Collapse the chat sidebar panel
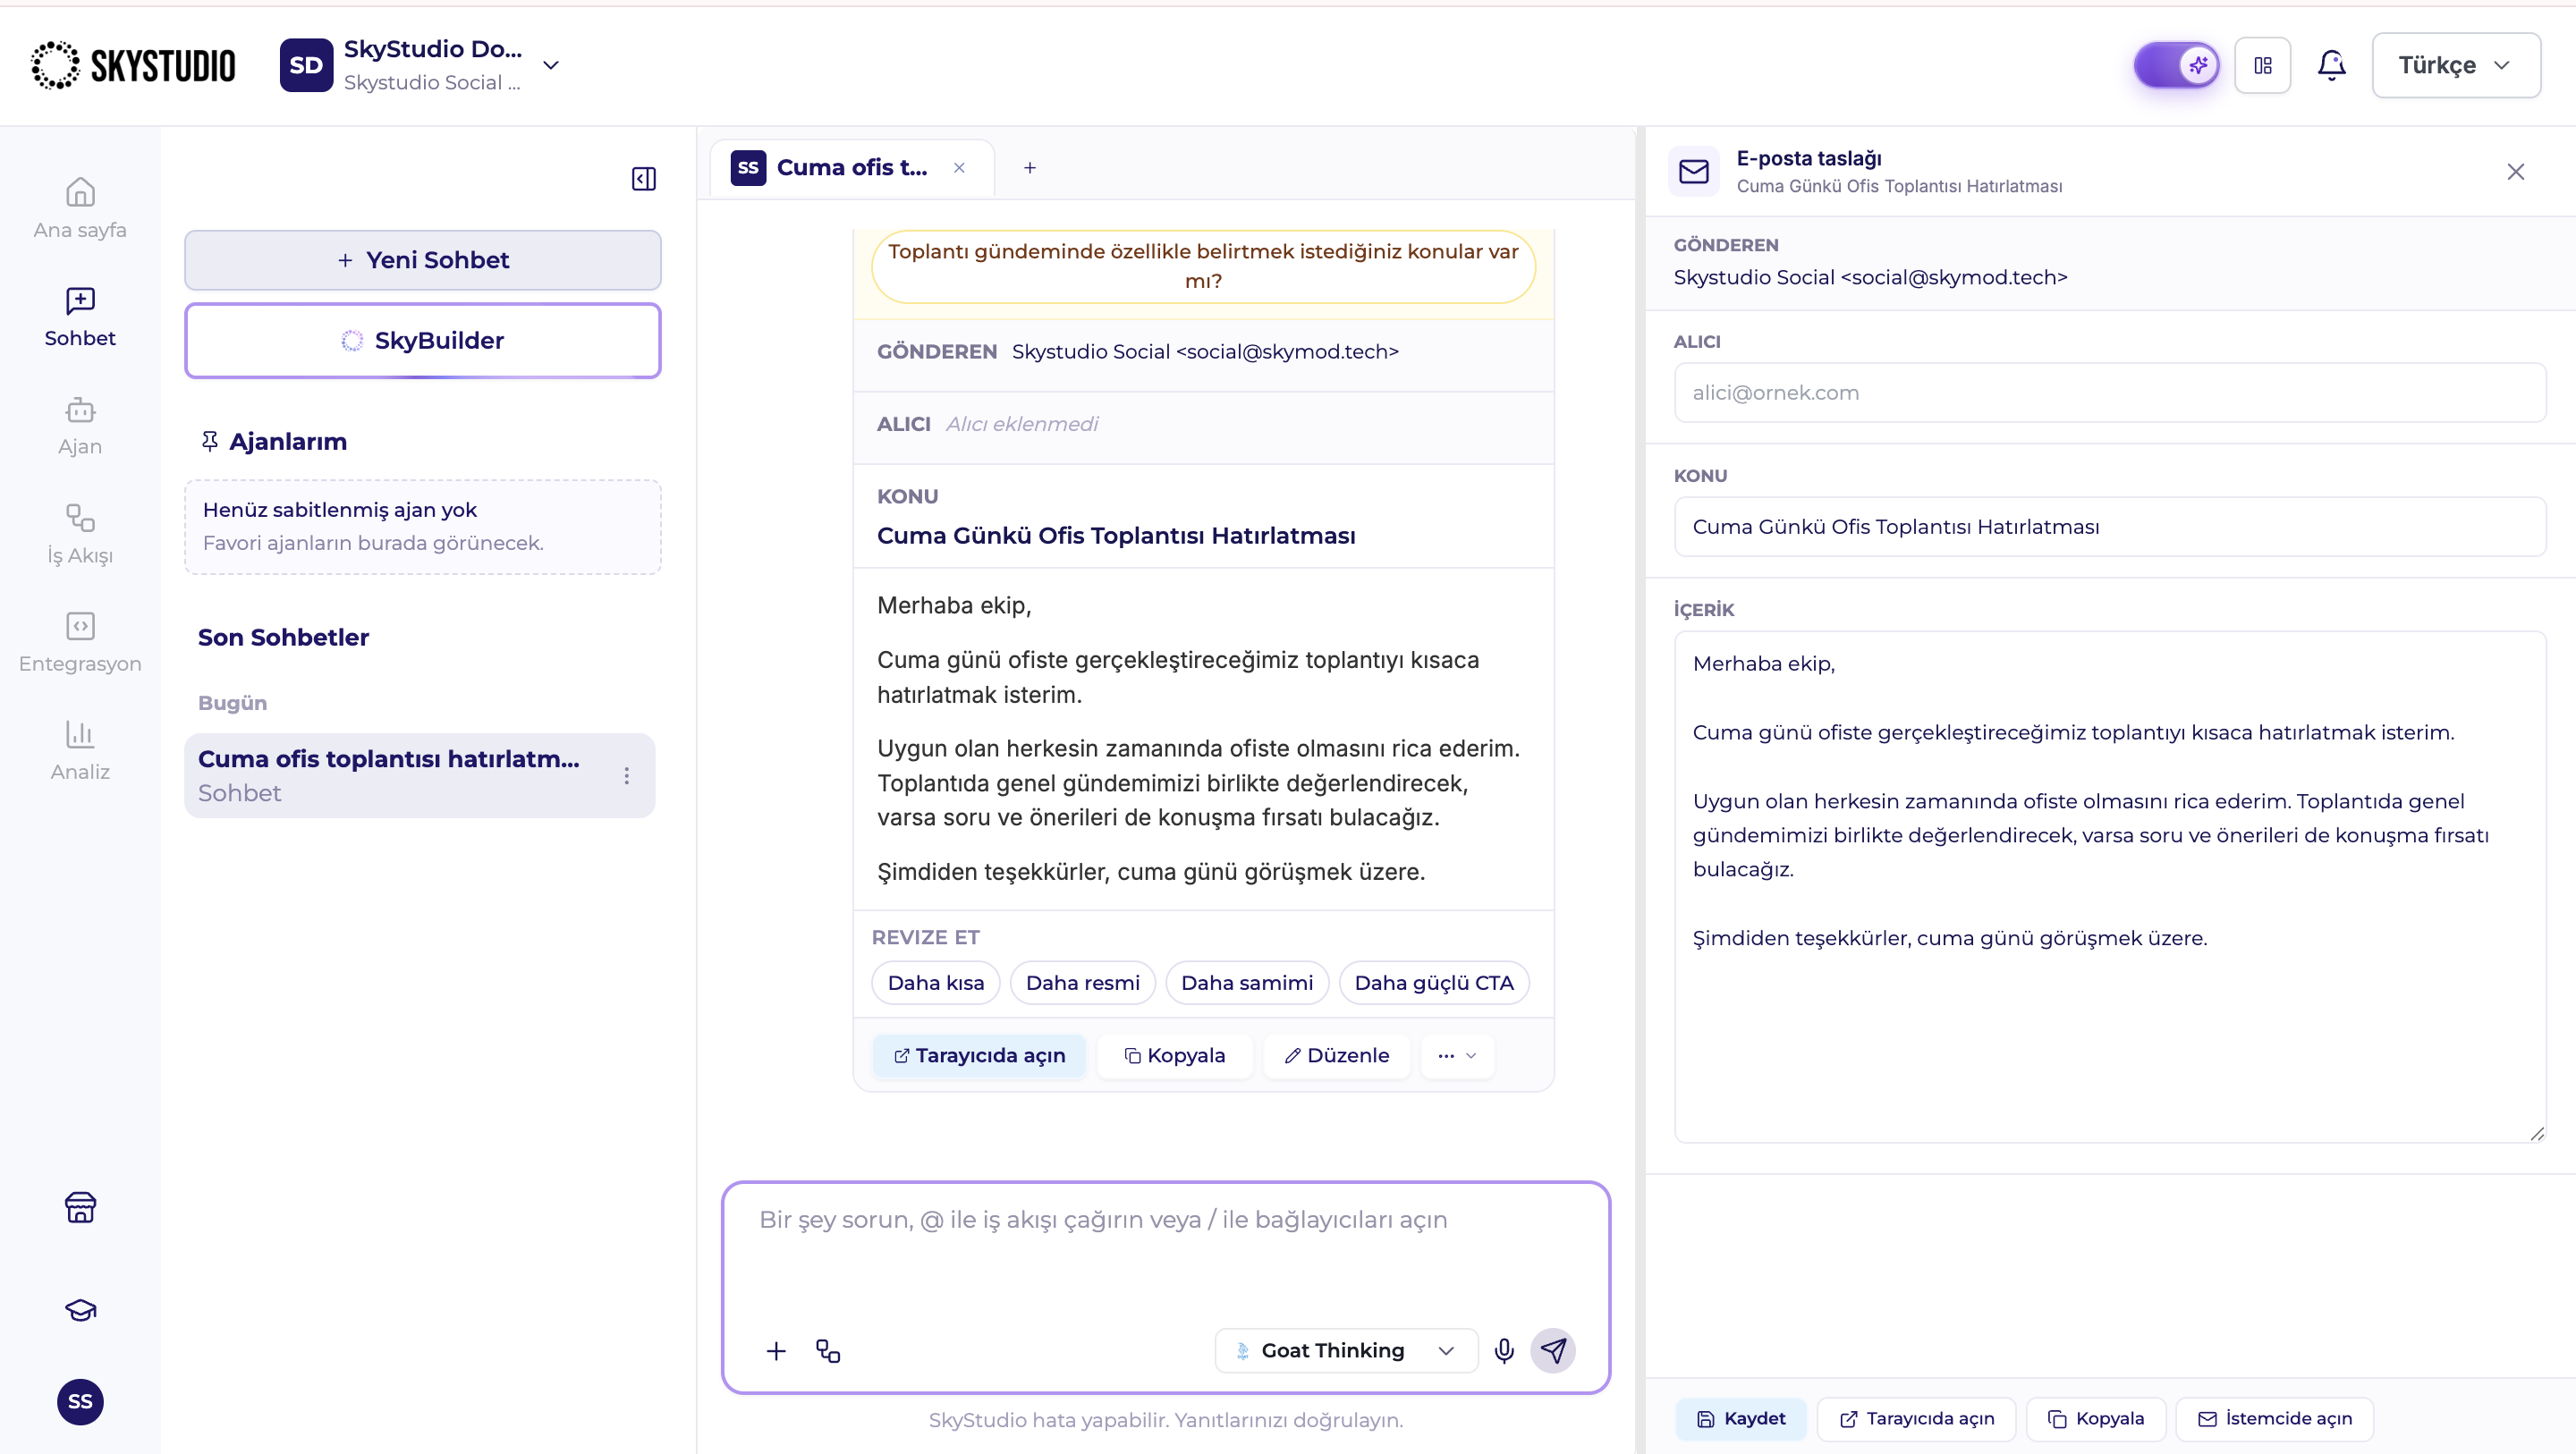The width and height of the screenshot is (2576, 1454). click(x=643, y=178)
